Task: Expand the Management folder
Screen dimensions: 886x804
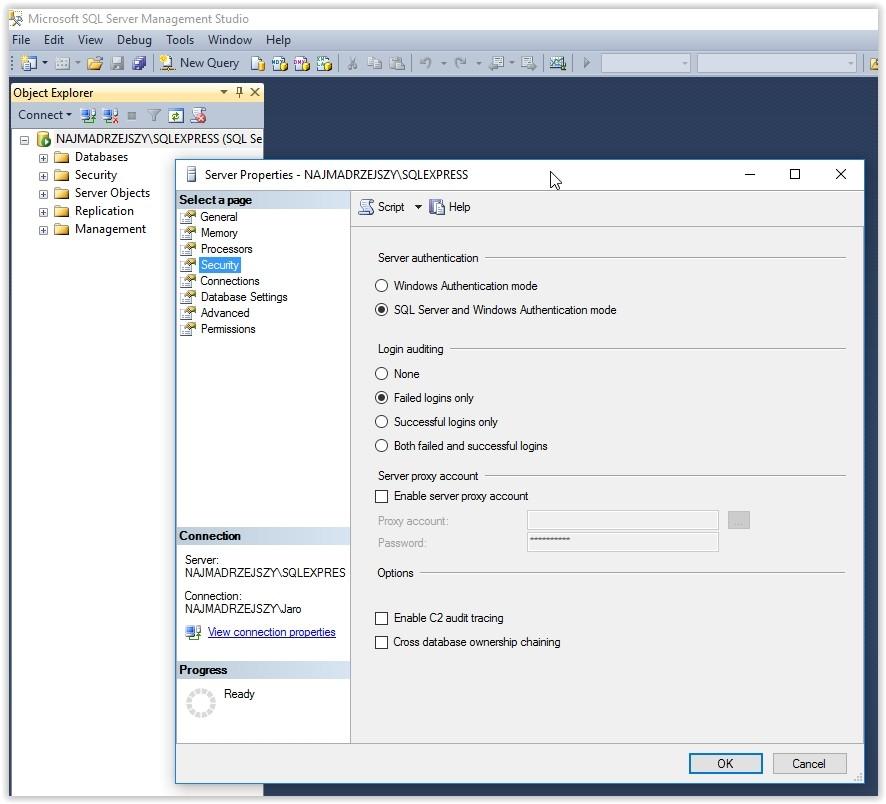Action: tap(43, 231)
